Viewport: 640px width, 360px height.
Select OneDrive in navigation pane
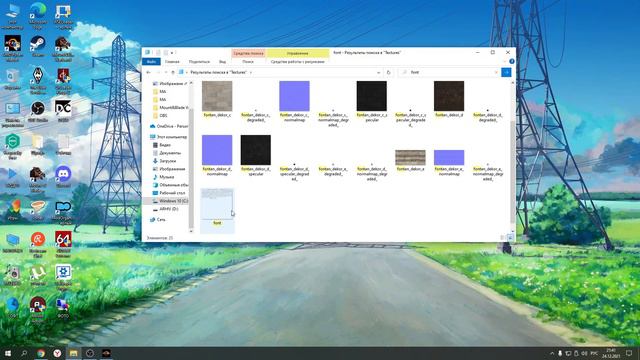click(x=169, y=126)
